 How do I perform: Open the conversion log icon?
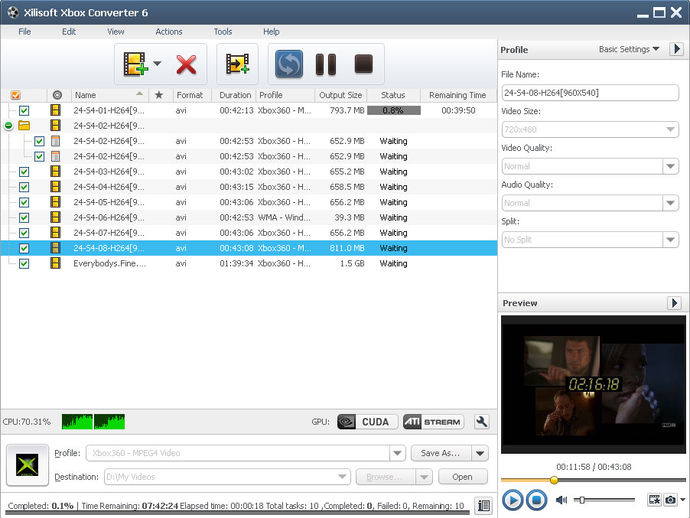tap(483, 506)
